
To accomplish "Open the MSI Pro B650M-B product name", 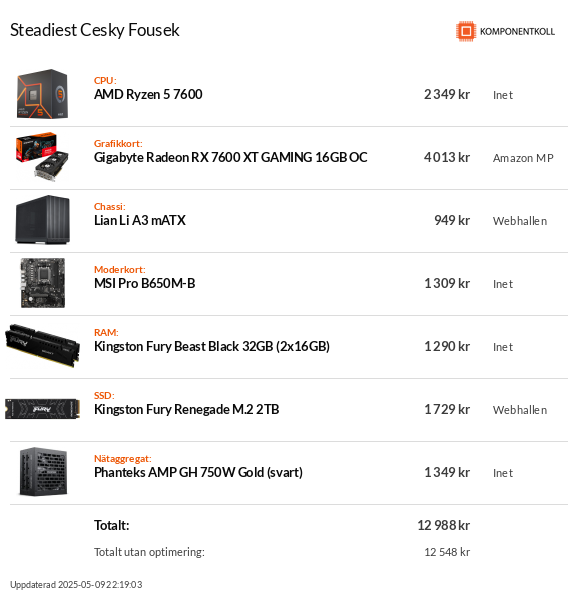I will point(145,283).
